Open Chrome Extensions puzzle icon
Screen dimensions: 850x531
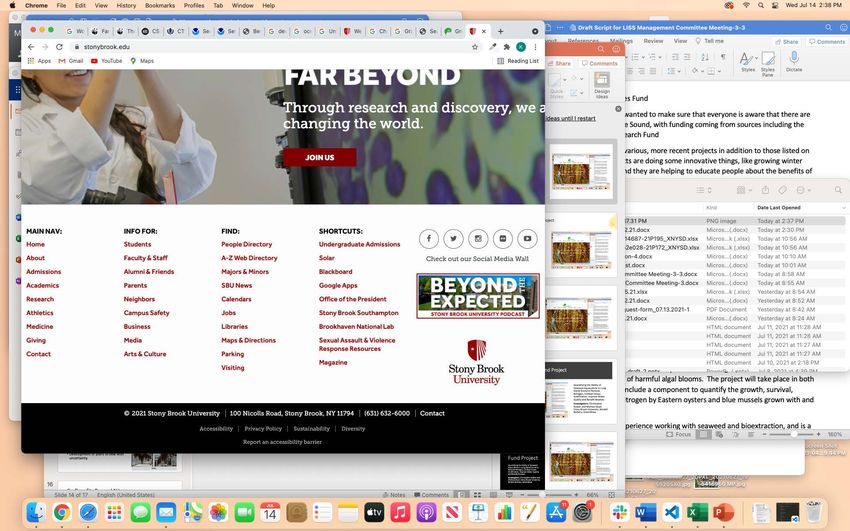[507, 47]
